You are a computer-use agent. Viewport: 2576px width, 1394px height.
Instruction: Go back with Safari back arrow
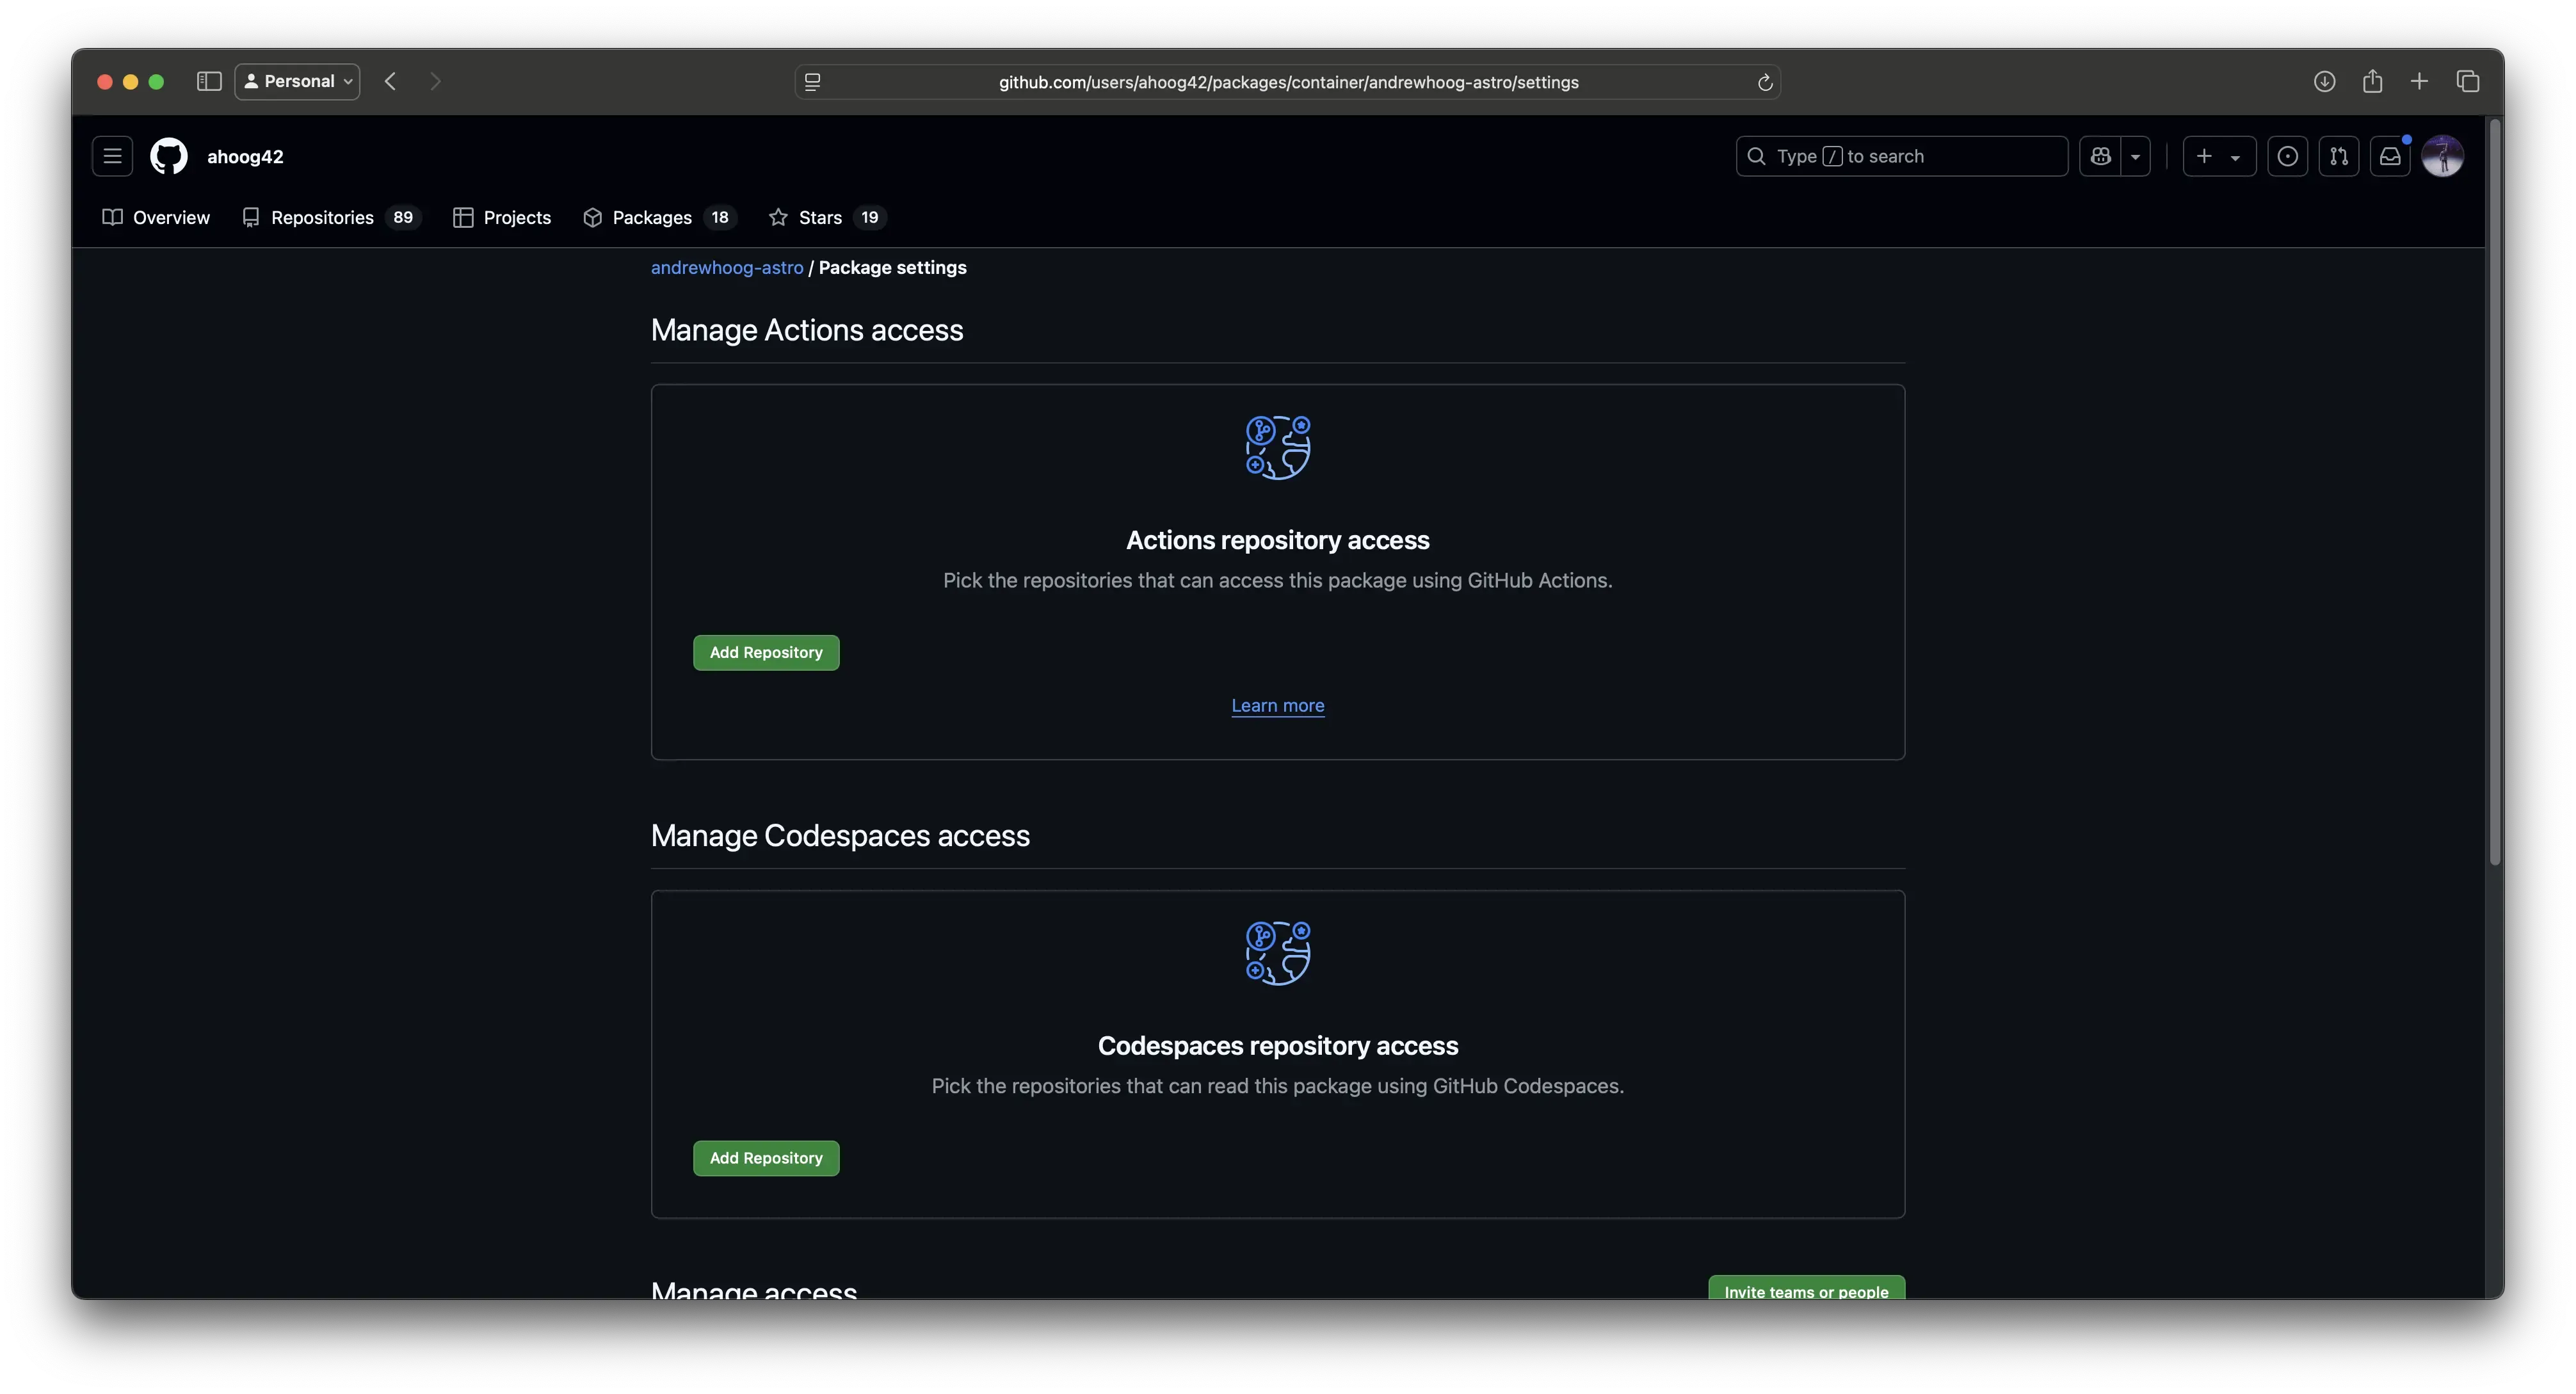[391, 81]
